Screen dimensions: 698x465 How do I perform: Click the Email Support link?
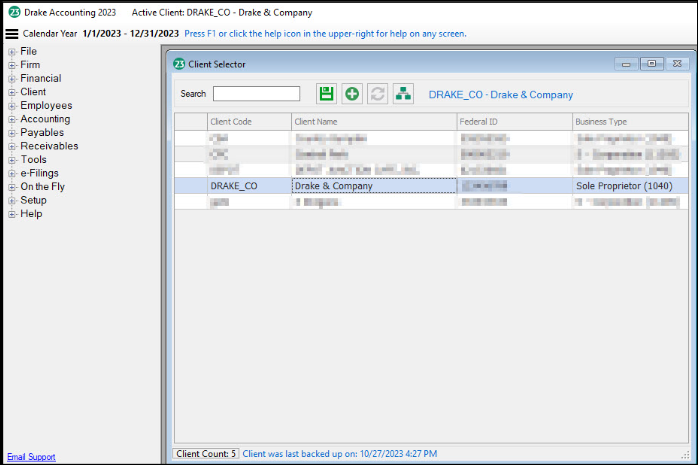click(x=31, y=457)
